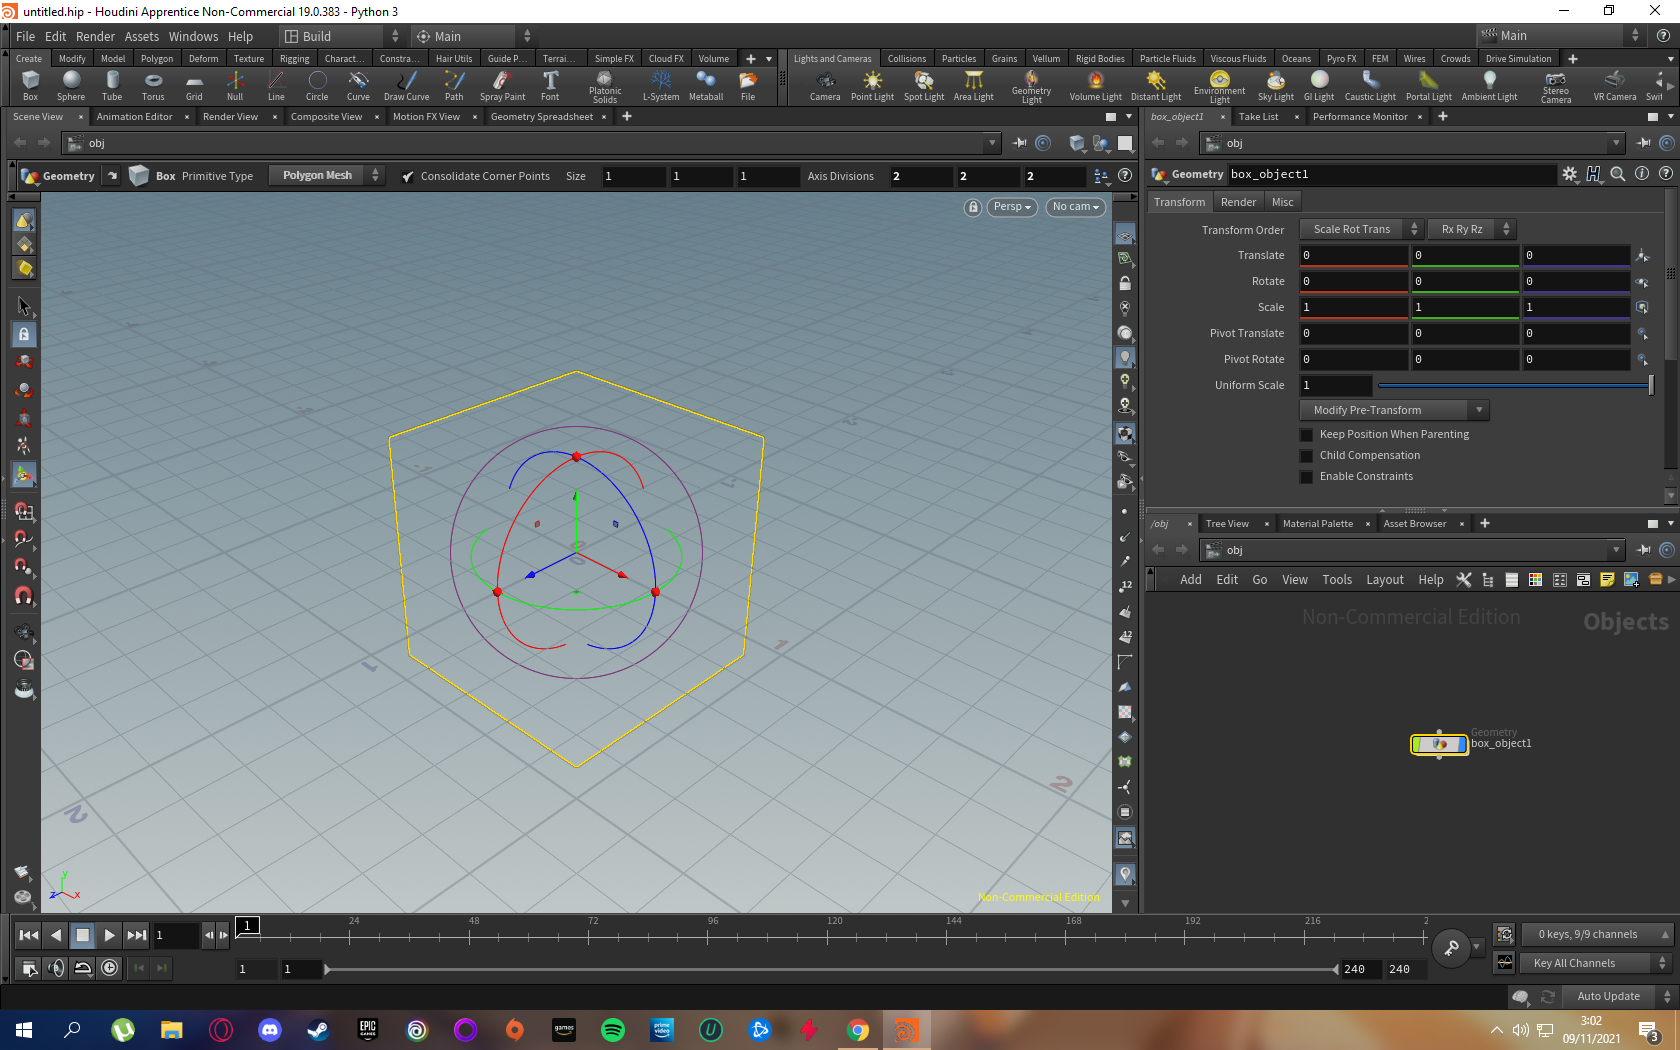Open the Persp view dropdown

pos(1012,207)
